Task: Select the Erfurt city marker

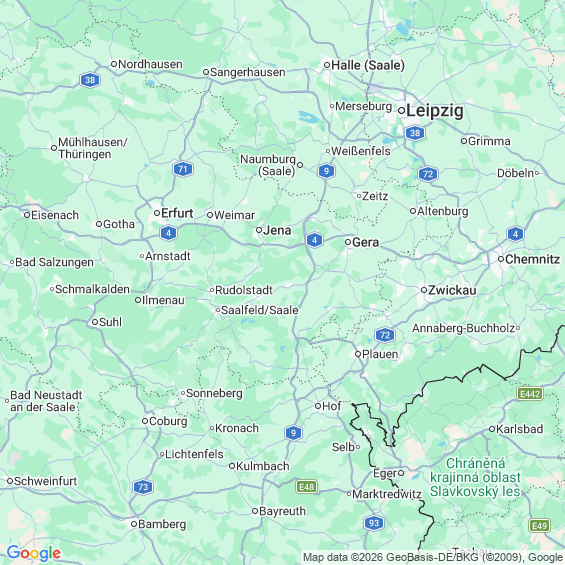Action: [x=157, y=213]
